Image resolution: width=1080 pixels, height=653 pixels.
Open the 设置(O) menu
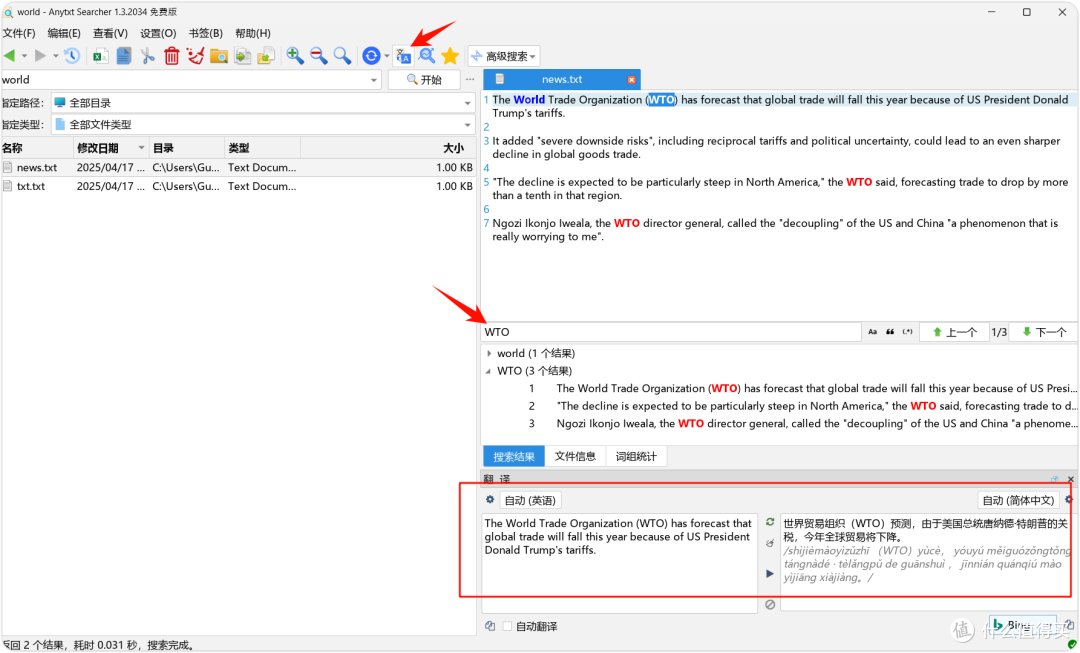[x=158, y=33]
